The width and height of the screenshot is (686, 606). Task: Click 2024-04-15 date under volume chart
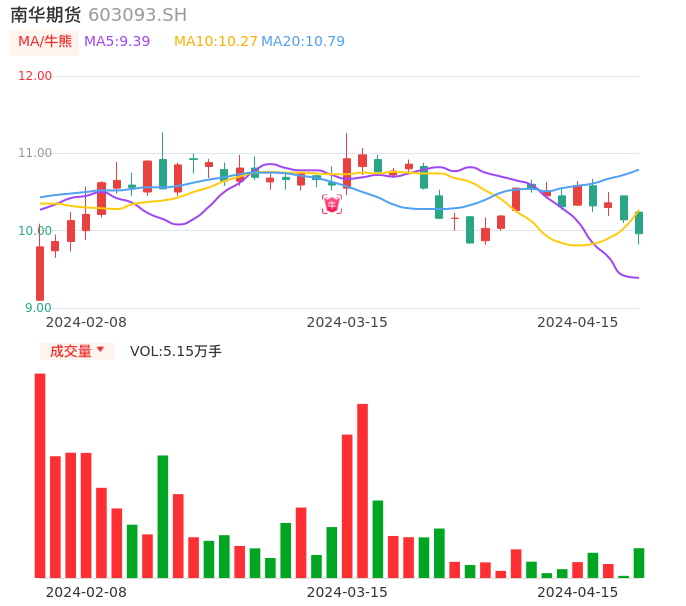click(577, 592)
